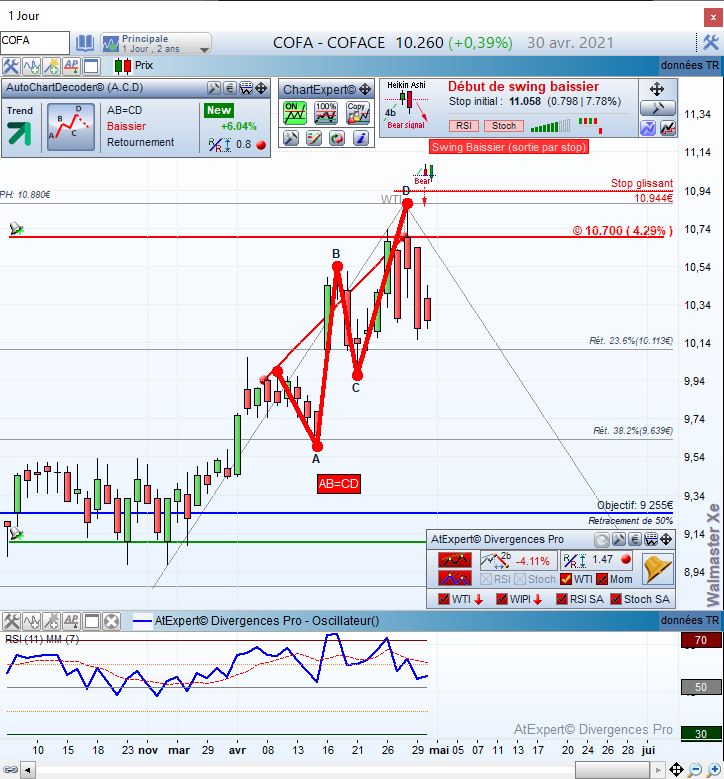Screen dimensions: 724x779
Task: Open the book icon next to COFA field
Action: [84, 43]
